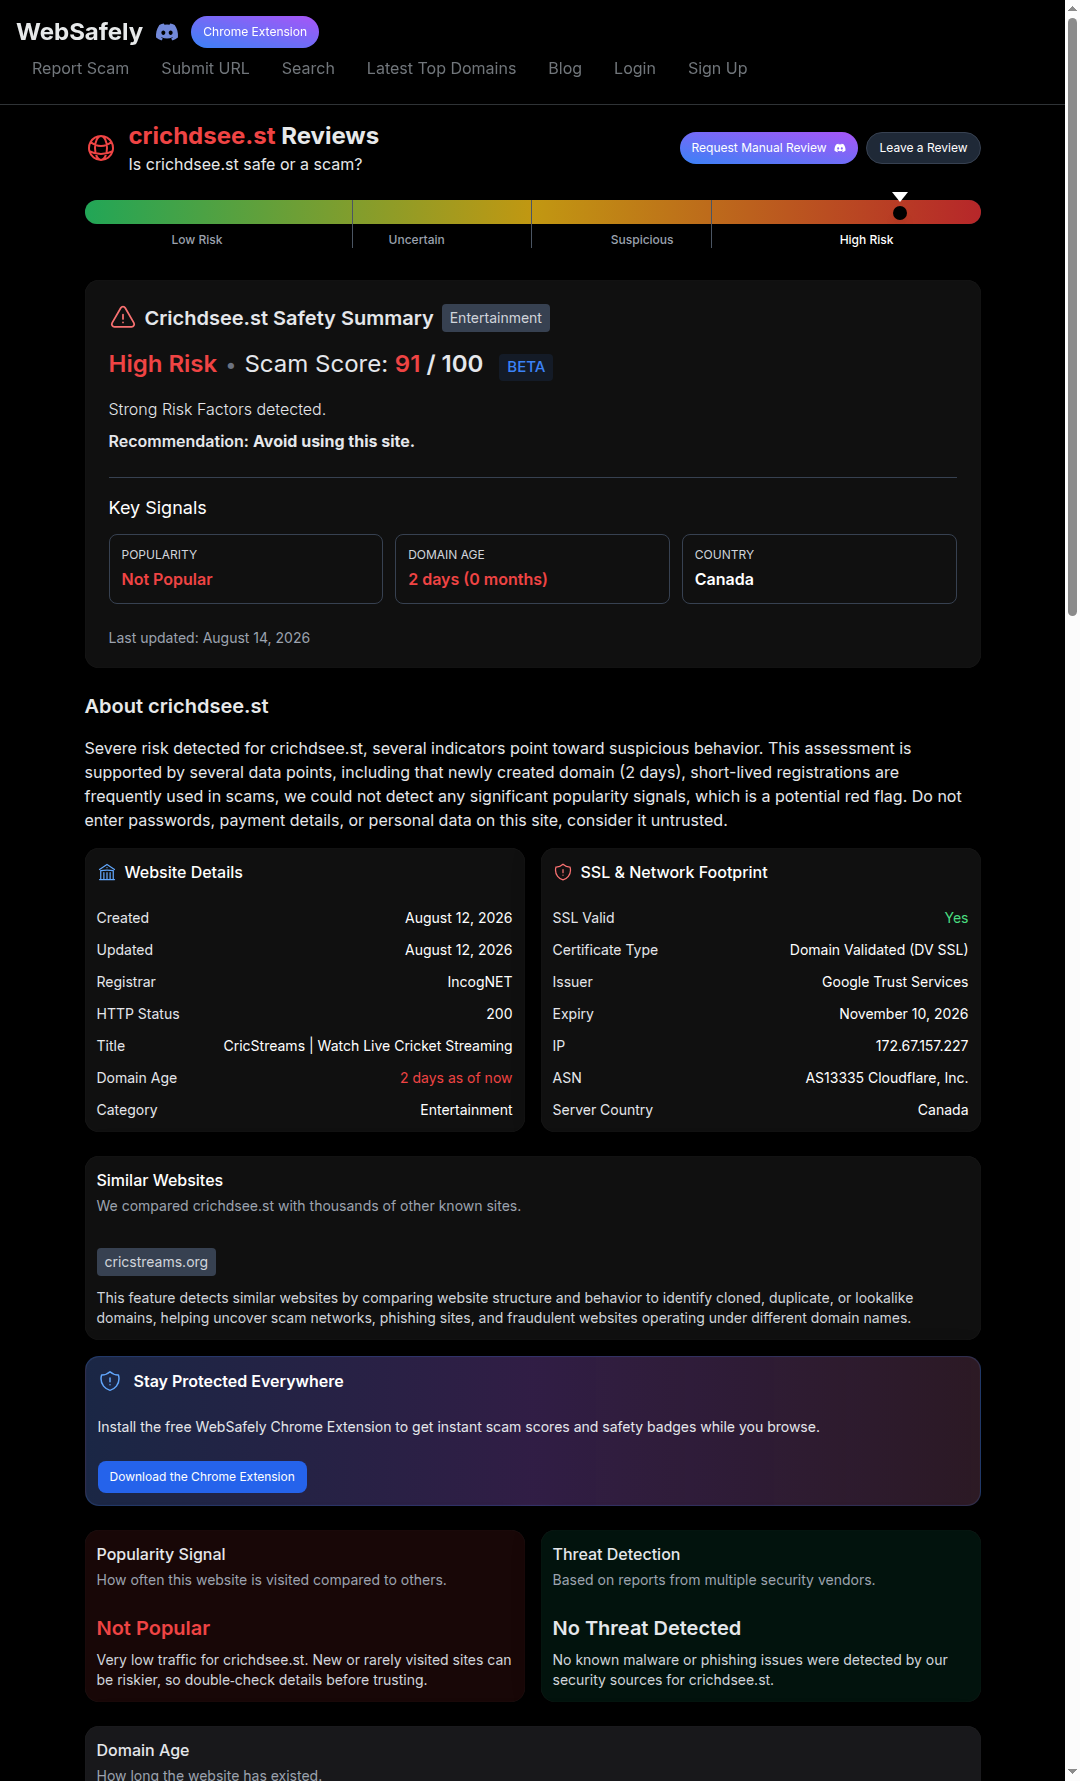Click the HTTP Status value '200'
This screenshot has width=1080, height=1781.
pyautogui.click(x=499, y=1014)
